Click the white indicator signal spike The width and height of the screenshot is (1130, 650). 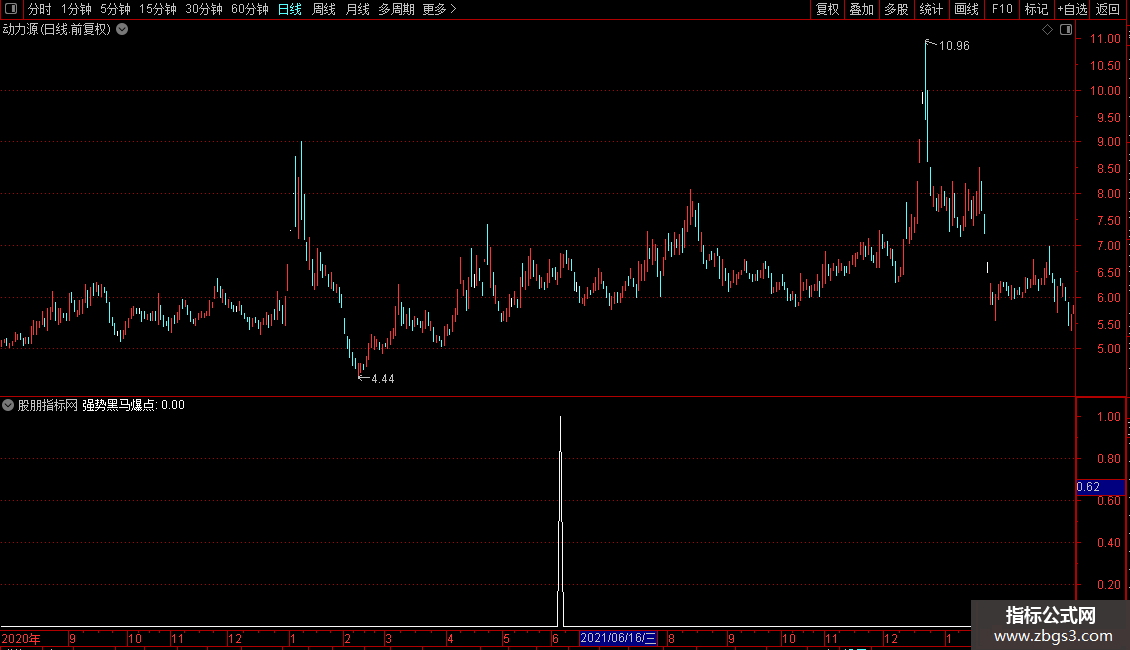point(560,522)
